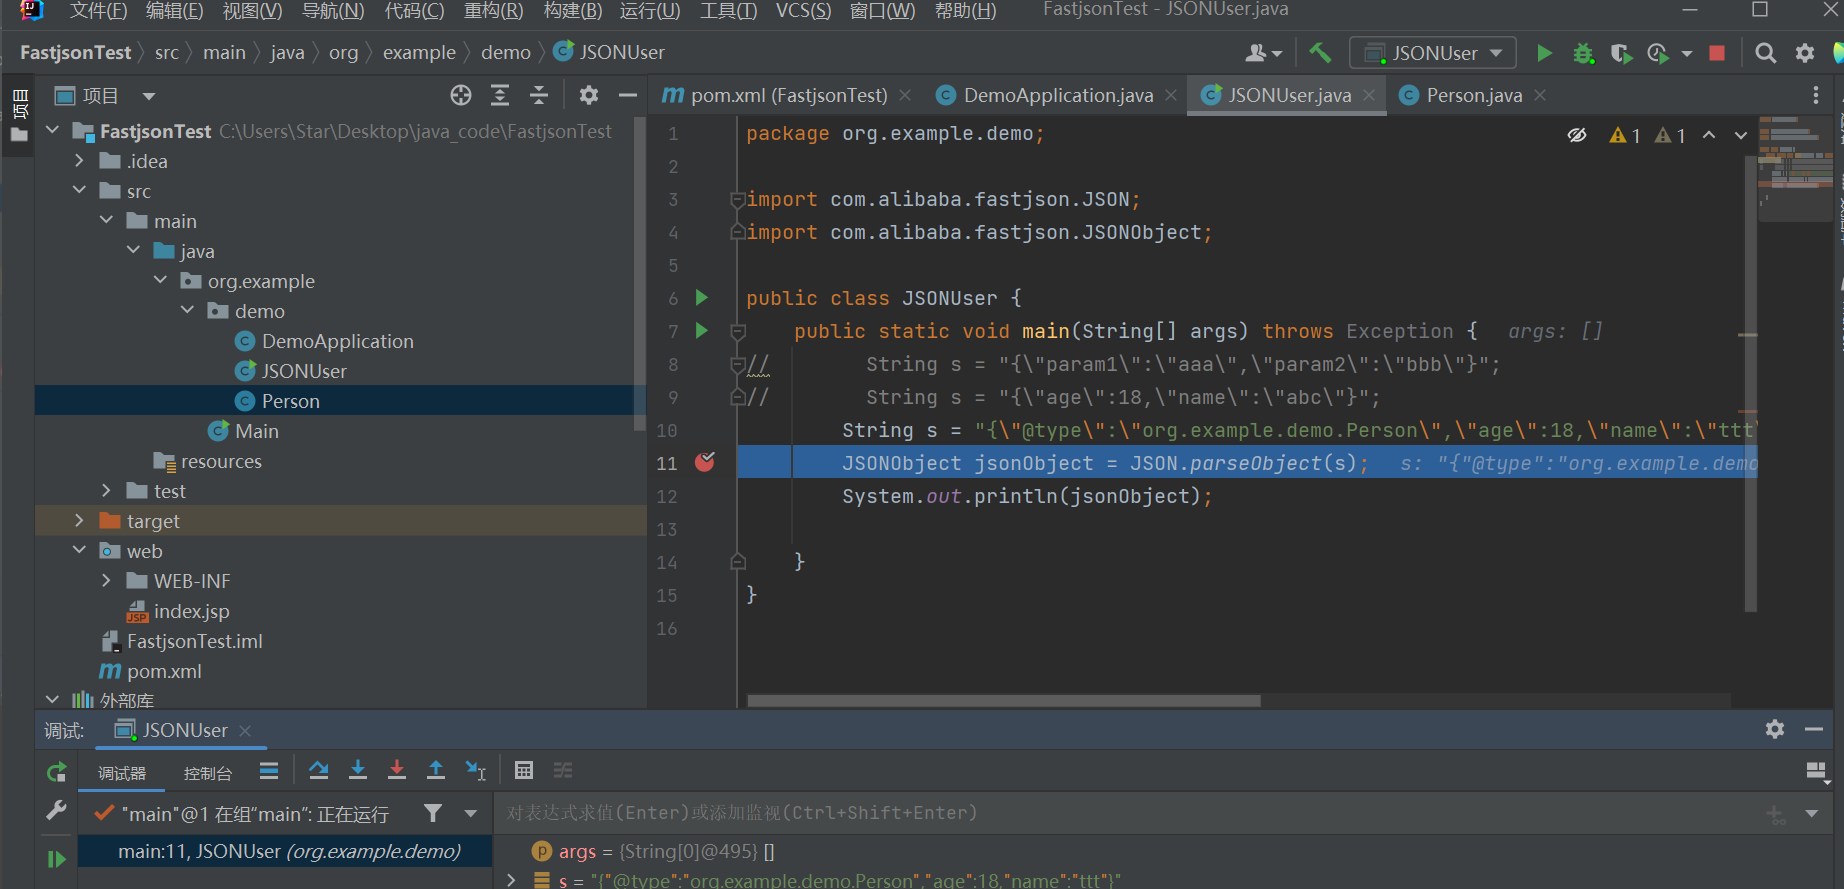Collapse the web folder
Screen dimensions: 1844x889
(x=80, y=551)
